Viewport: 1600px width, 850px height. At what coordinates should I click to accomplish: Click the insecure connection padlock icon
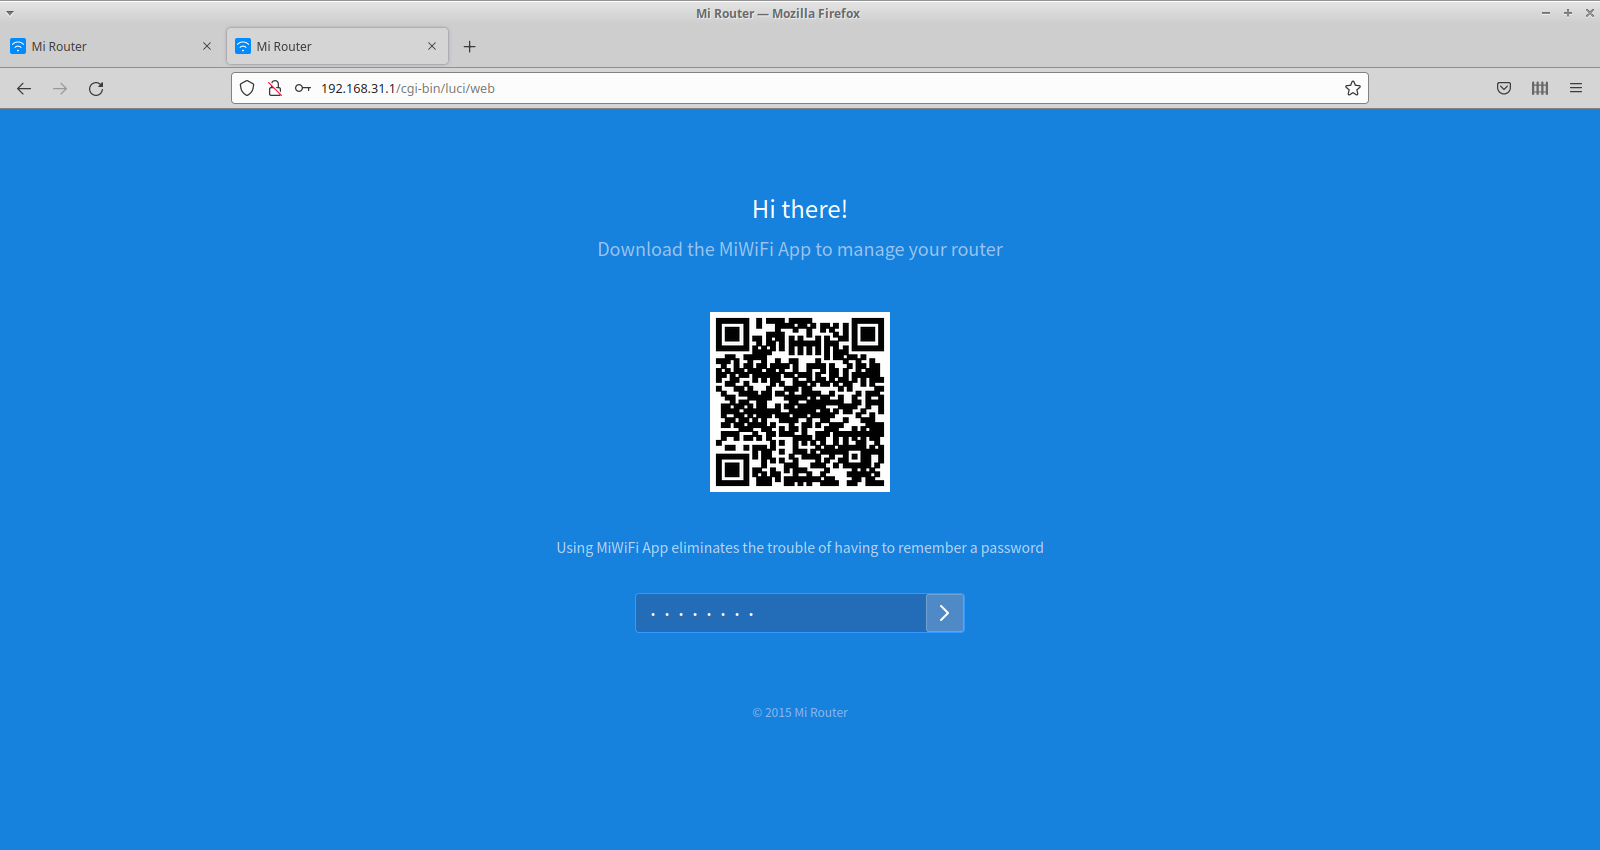coord(274,88)
